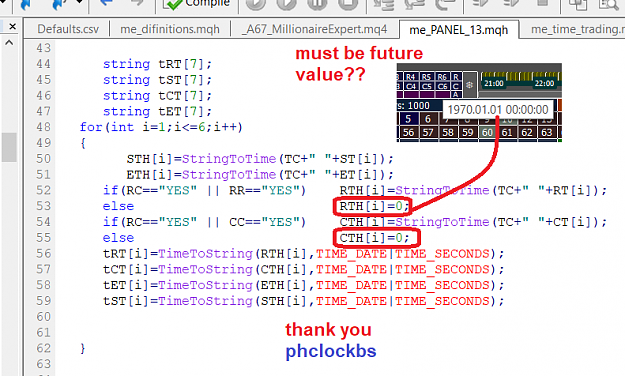Click the closing brace on line 62
The width and height of the screenshot is (625, 376).
pyautogui.click(x=83, y=348)
